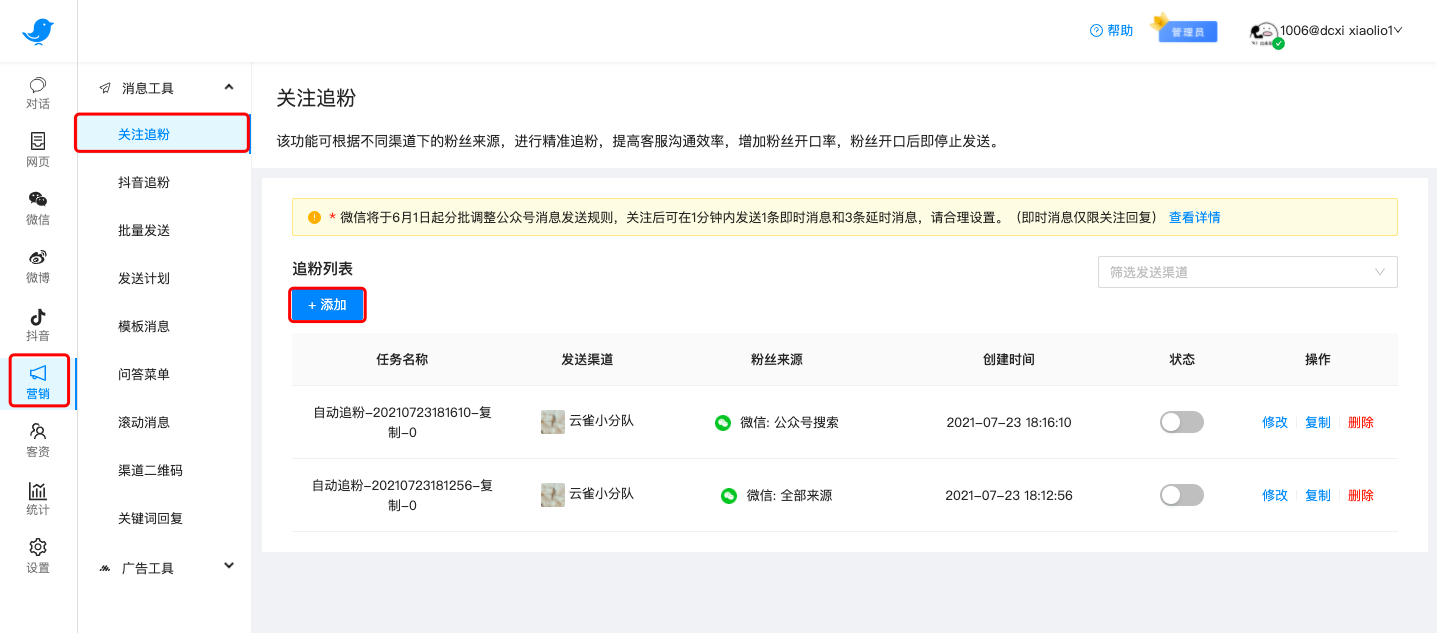Click the 帮助 help option
Image resolution: width=1437 pixels, height=633 pixels.
coord(1111,31)
